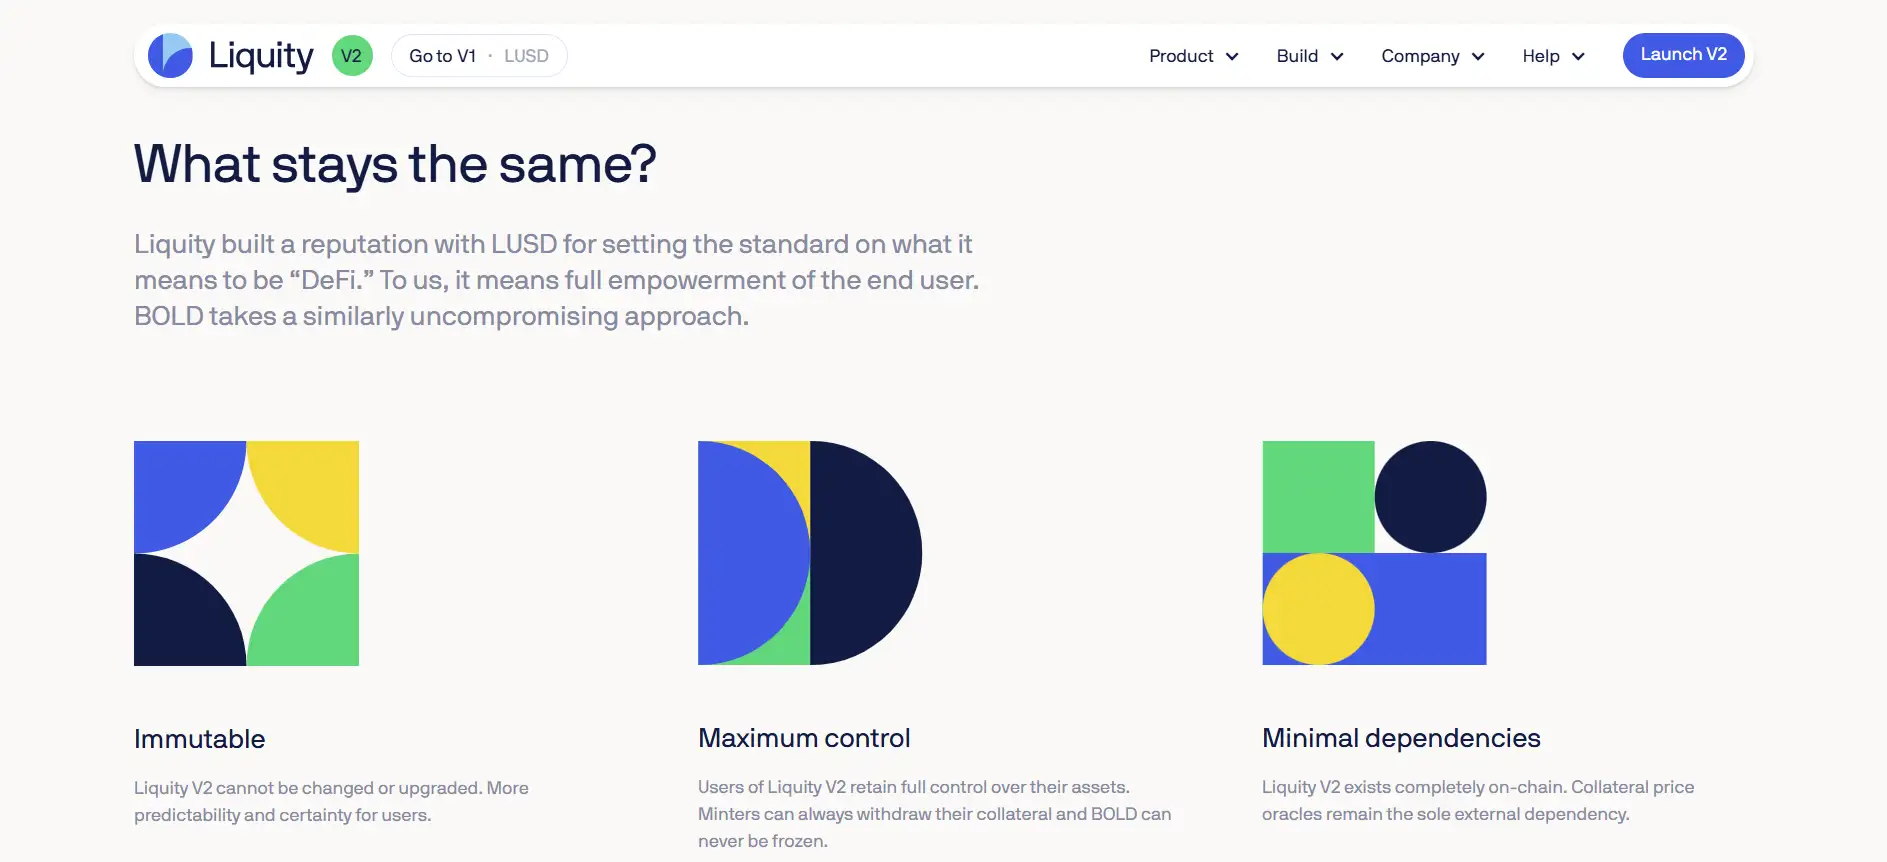The height and width of the screenshot is (862, 1887).
Task: Click the Immutable four-quadrant illustration
Action: (246, 553)
